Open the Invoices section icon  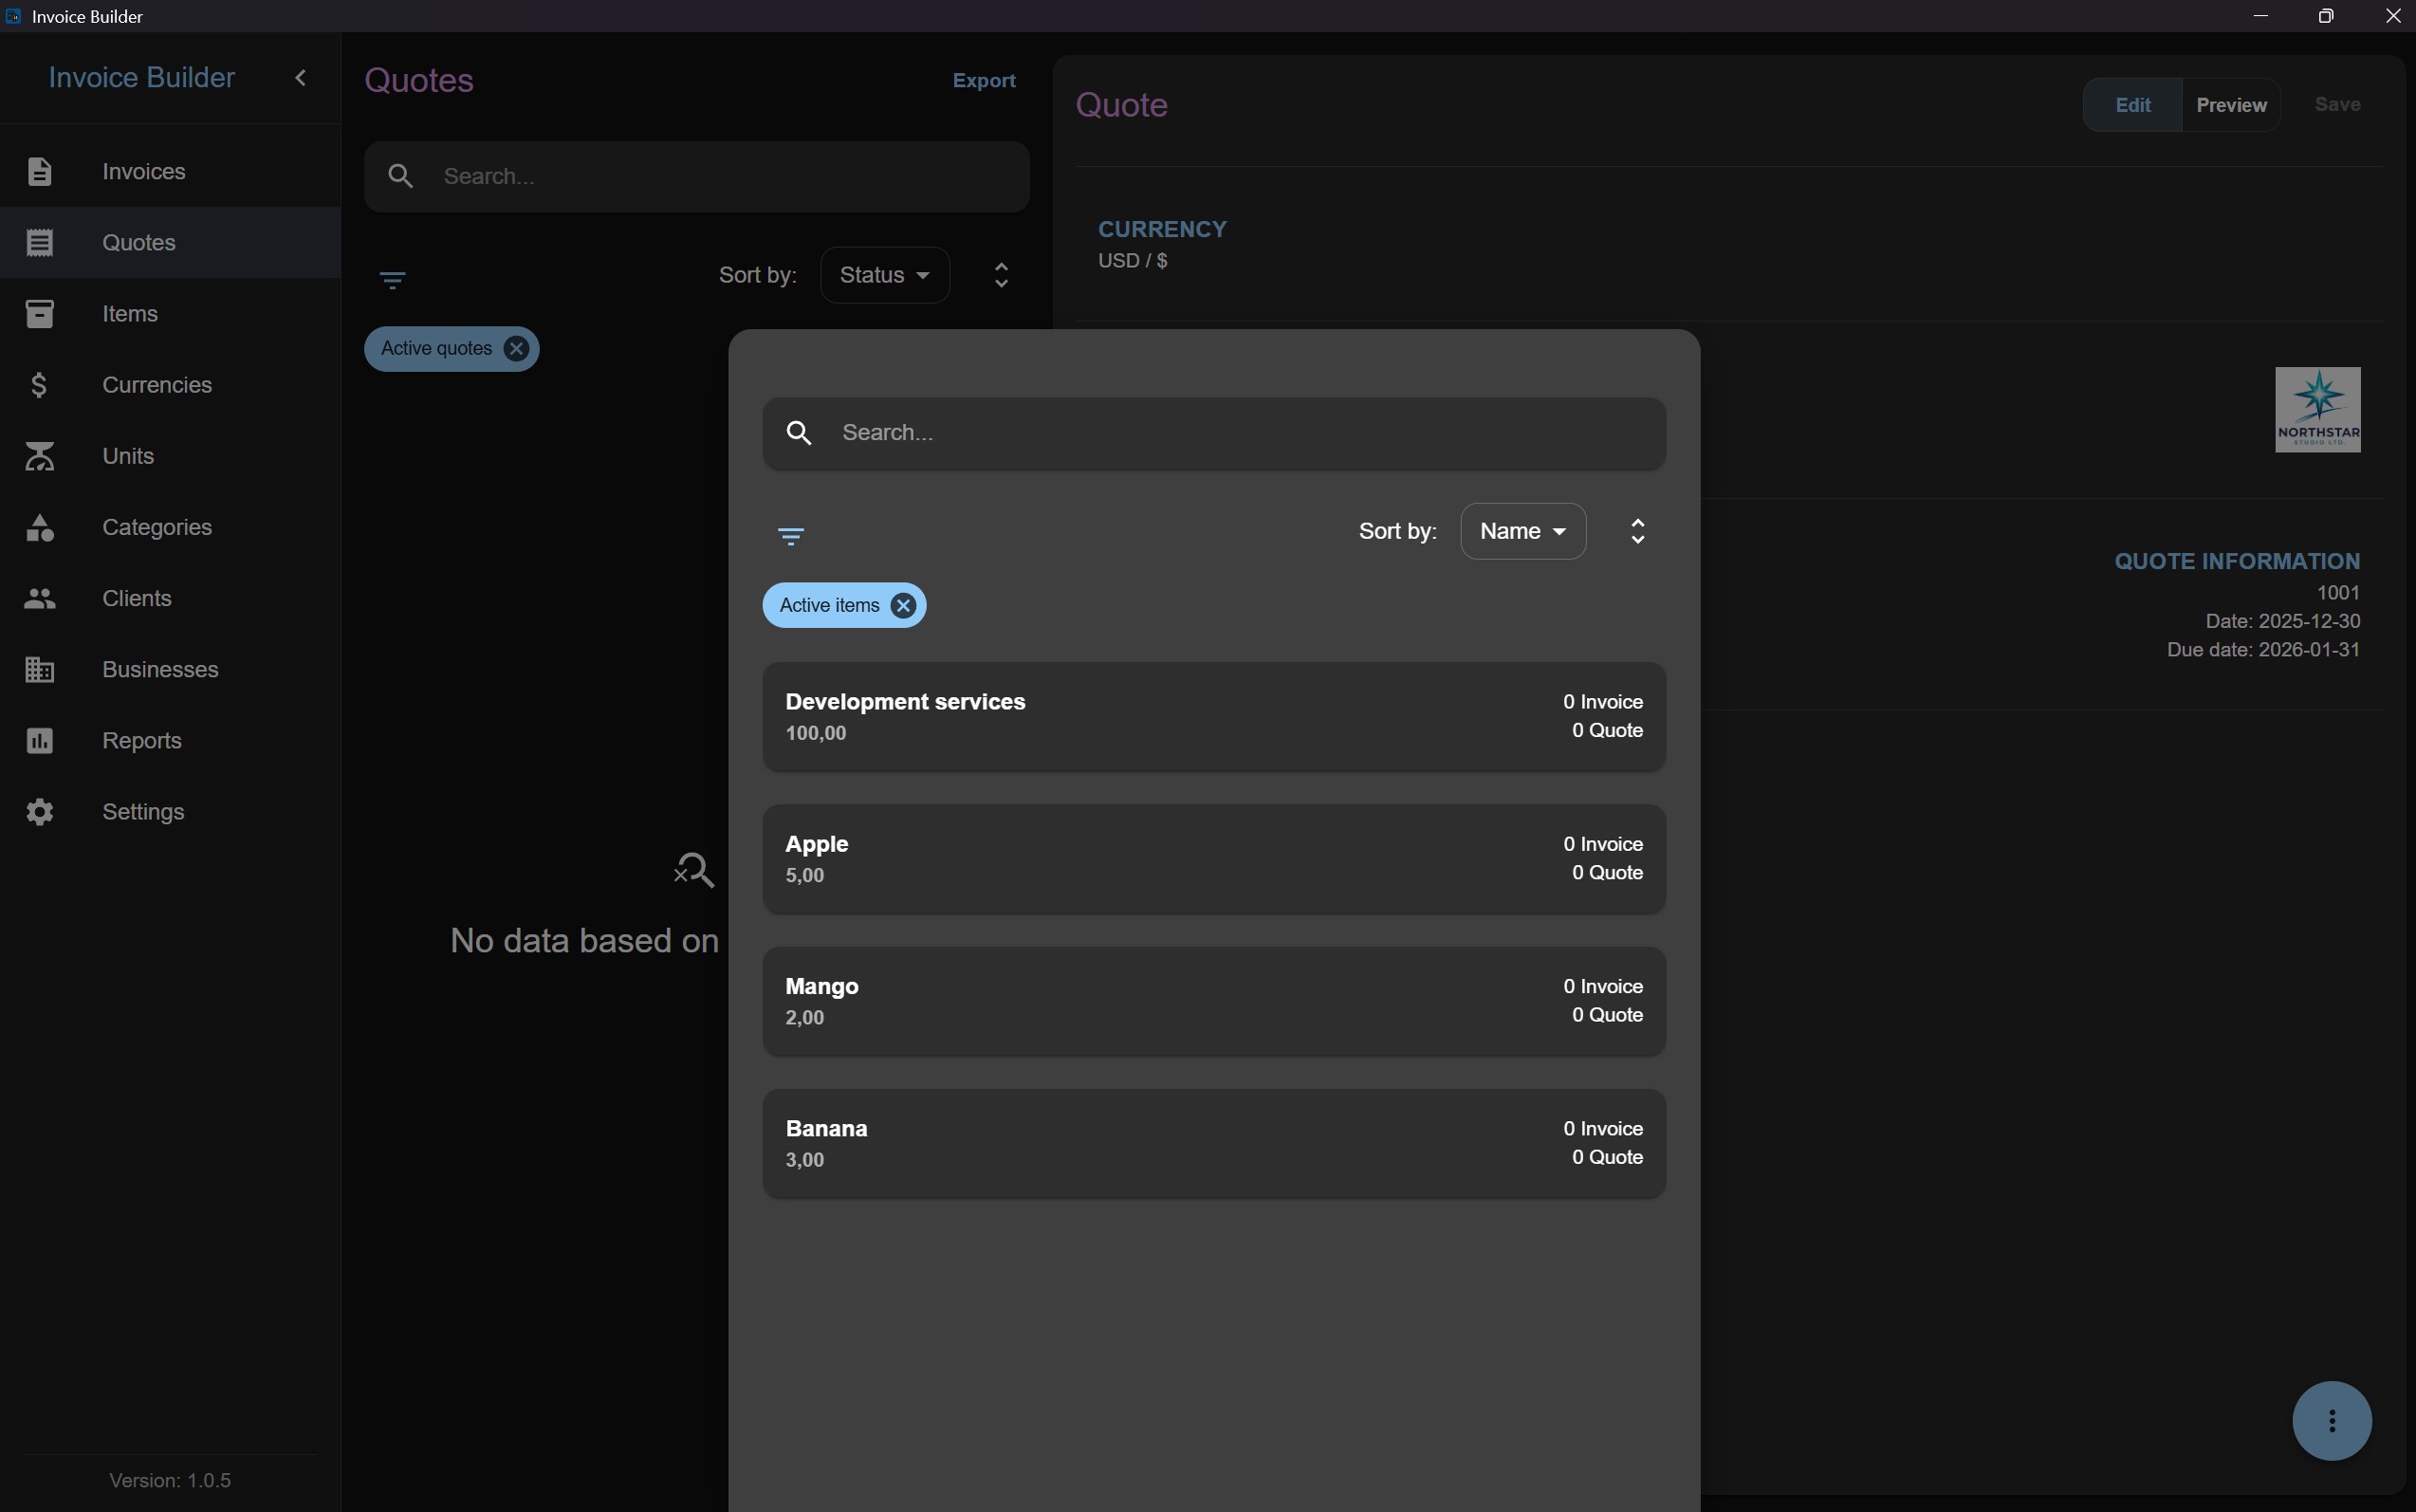pos(39,171)
